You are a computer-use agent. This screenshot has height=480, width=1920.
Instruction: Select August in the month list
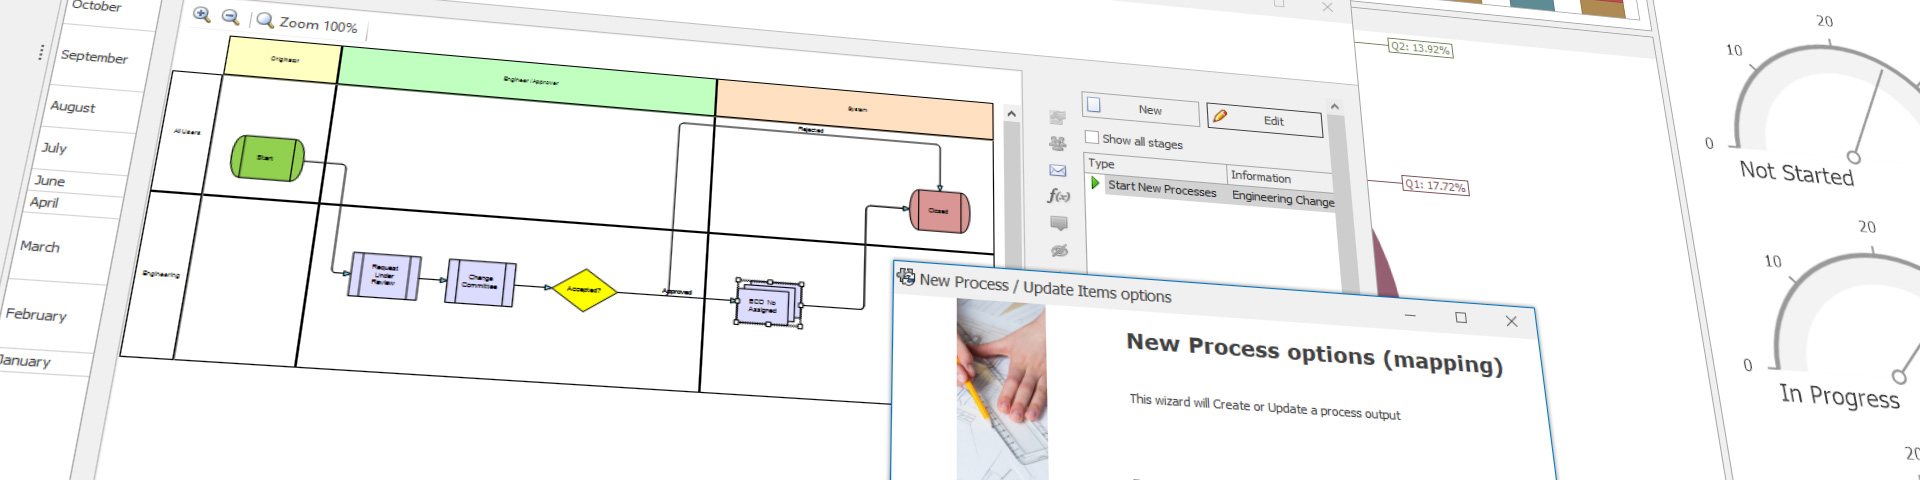[x=72, y=107]
